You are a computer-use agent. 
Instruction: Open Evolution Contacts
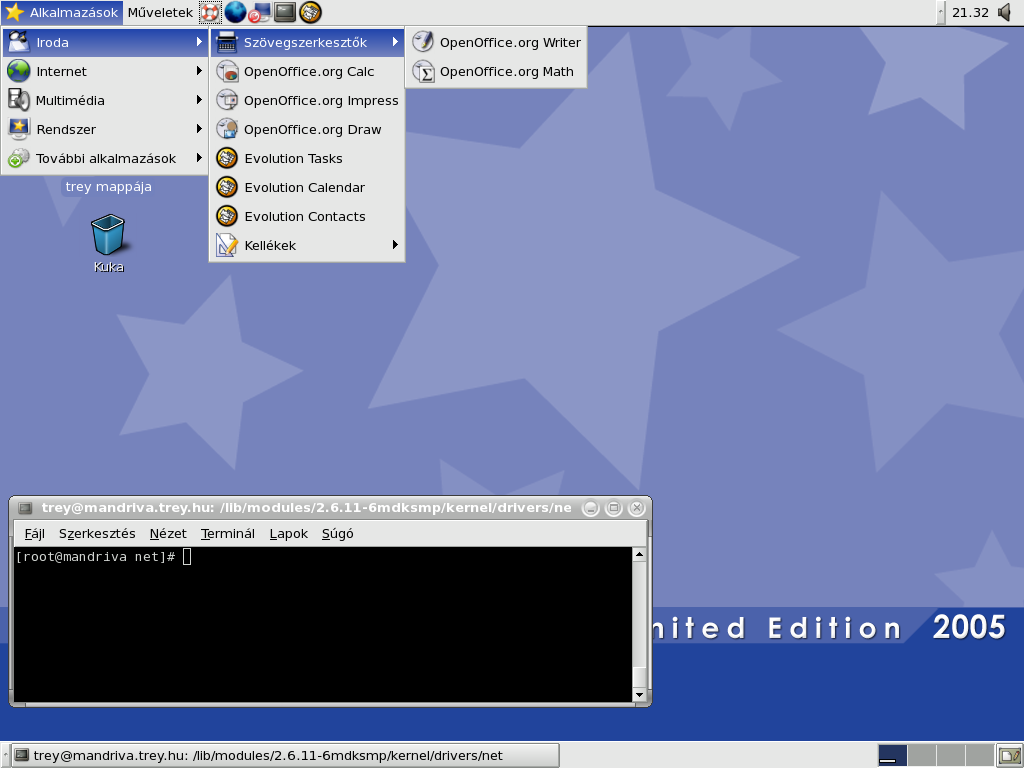(307, 216)
